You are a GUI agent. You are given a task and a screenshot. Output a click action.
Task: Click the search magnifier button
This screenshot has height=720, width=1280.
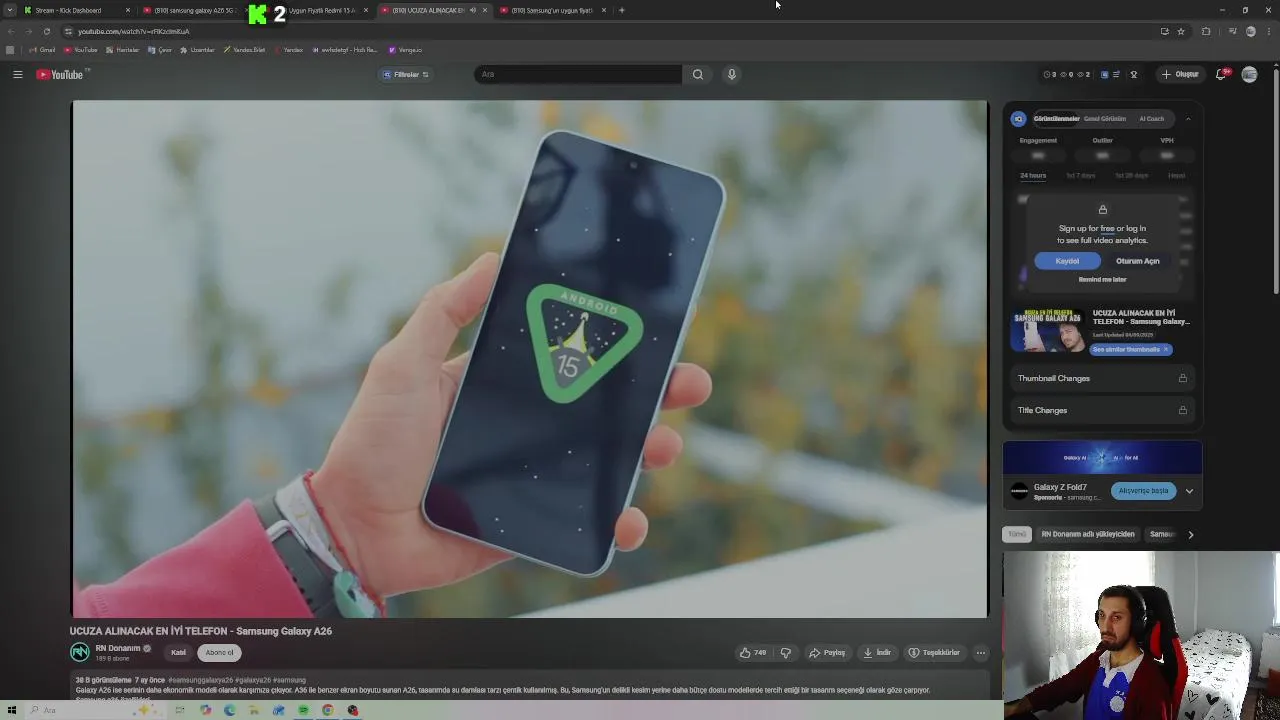click(x=698, y=74)
